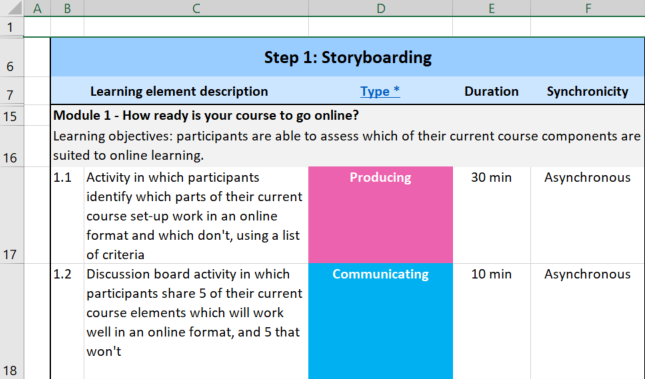
Task: Select column C header
Action: tap(196, 8)
